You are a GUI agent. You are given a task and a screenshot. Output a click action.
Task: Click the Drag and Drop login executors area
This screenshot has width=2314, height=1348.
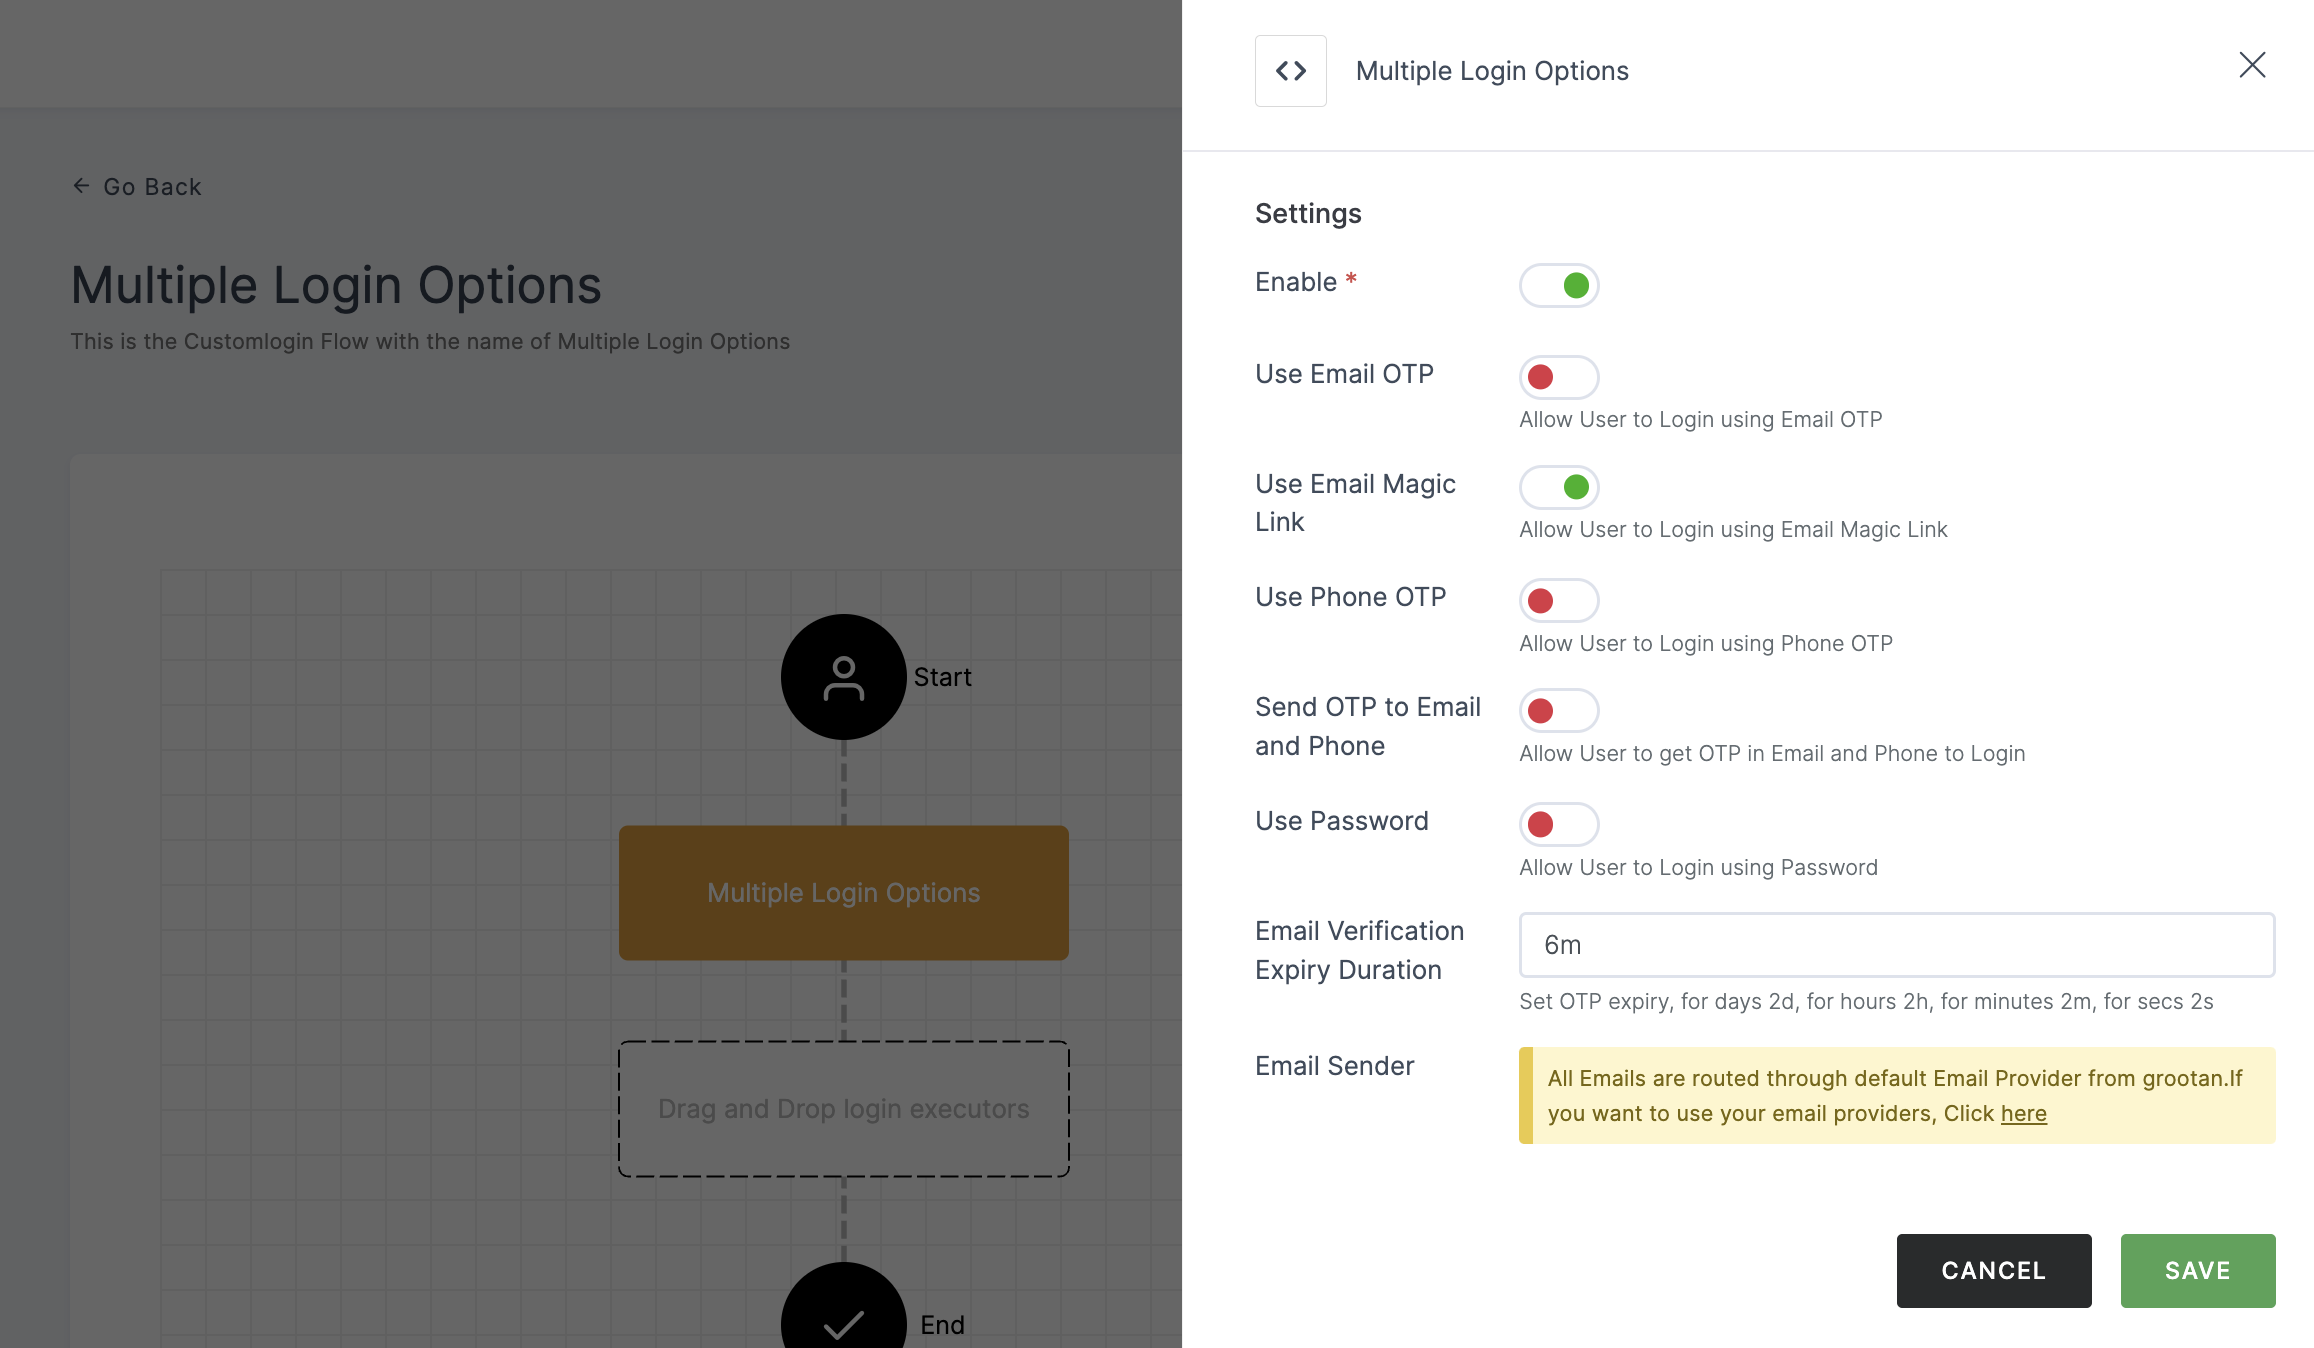(x=844, y=1109)
